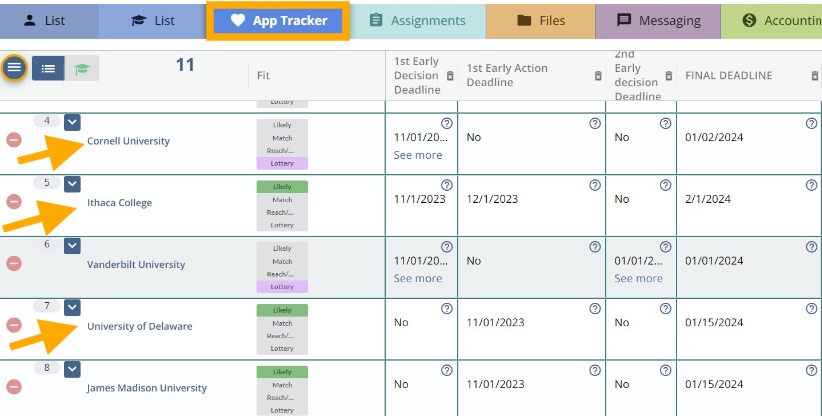Screen dimensions: 822x416
Task: Open the hamburger menu button
Action: (x=14, y=68)
